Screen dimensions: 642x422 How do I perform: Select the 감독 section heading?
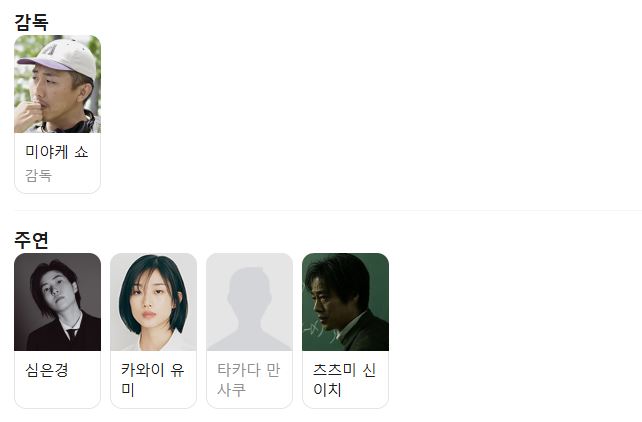[x=31, y=22]
